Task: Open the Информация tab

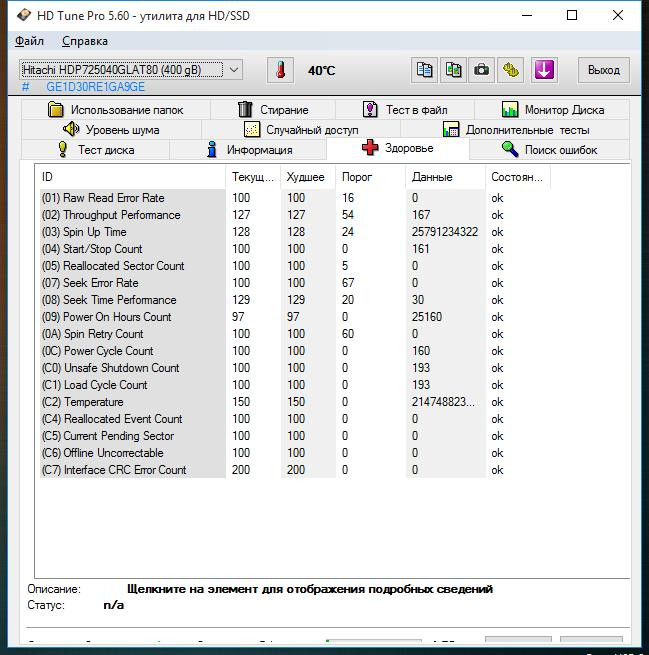Action: [248, 150]
